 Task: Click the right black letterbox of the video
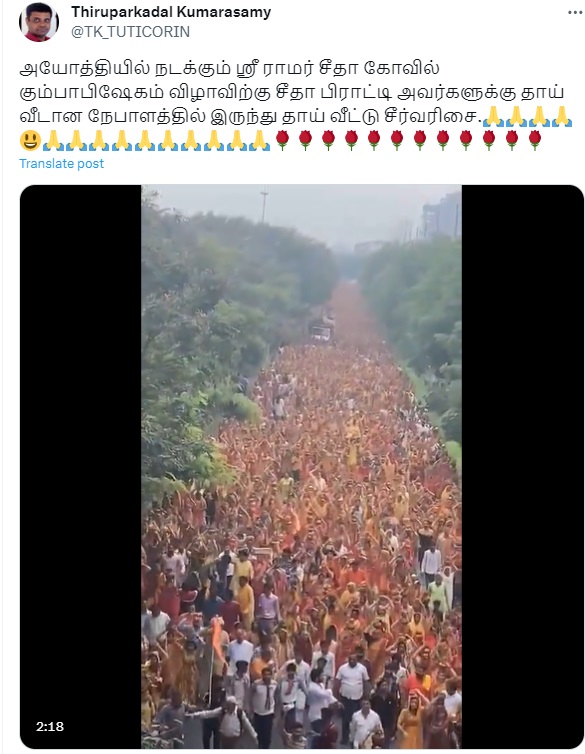[523, 466]
